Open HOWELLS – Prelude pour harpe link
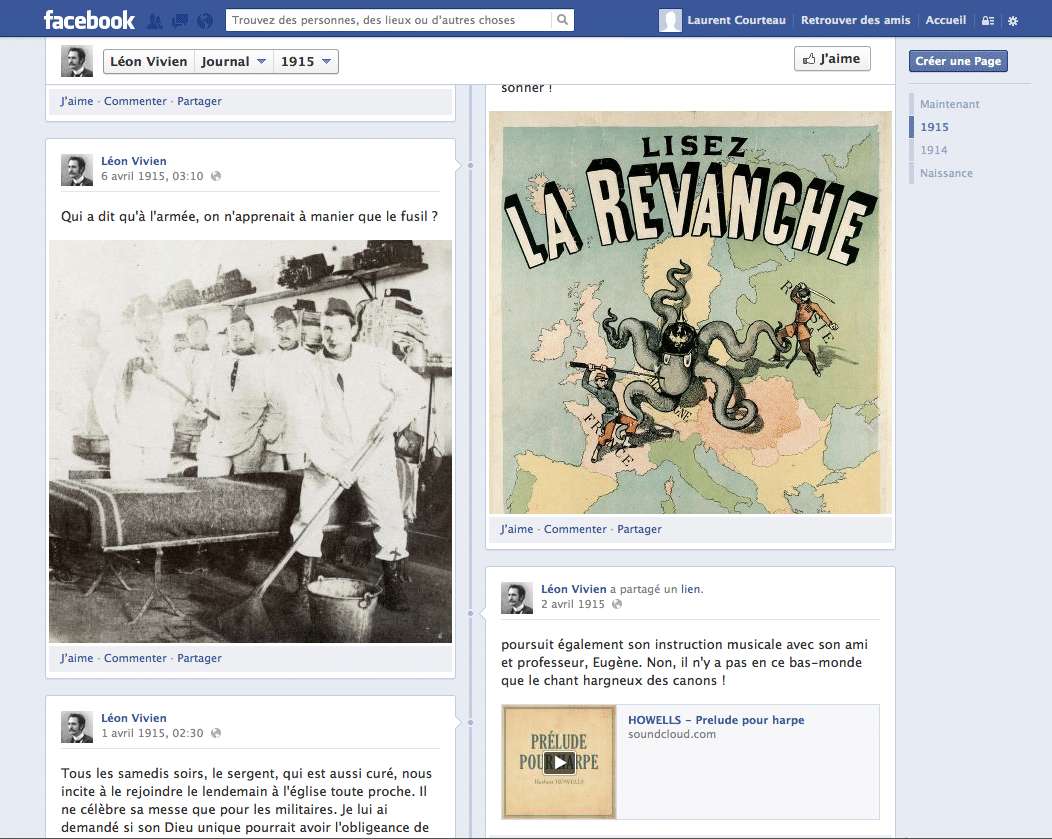Viewport: 1052px width, 839px height. (716, 720)
